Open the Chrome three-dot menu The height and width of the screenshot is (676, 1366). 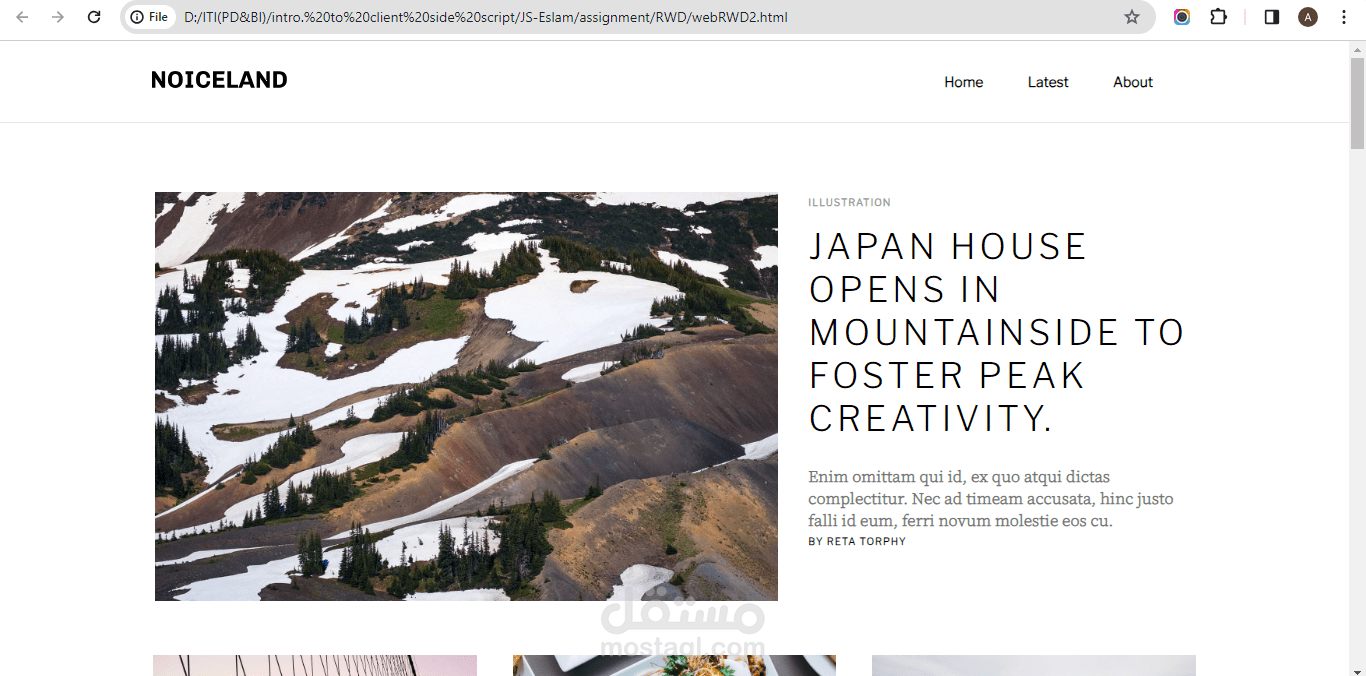coord(1344,17)
